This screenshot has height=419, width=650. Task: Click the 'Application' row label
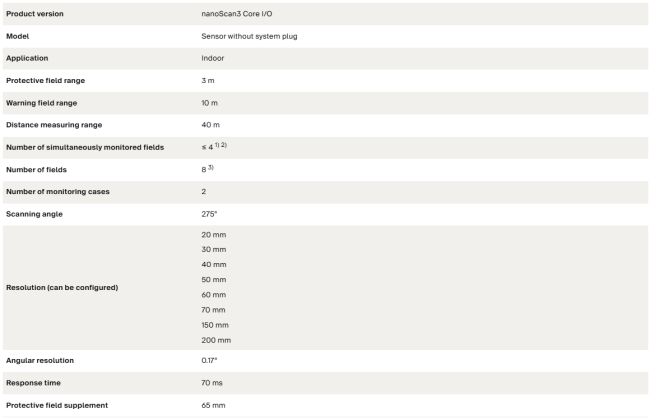pyautogui.click(x=27, y=58)
